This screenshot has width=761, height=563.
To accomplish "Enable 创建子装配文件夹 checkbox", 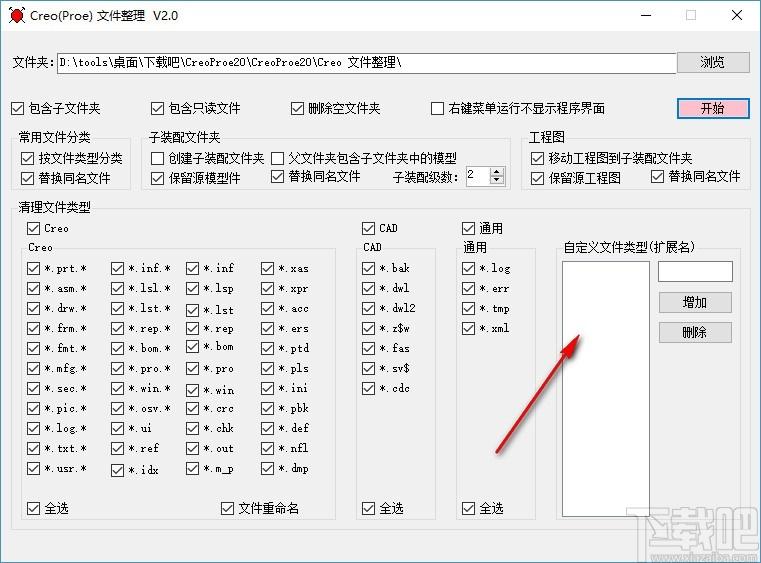I will click(157, 158).
